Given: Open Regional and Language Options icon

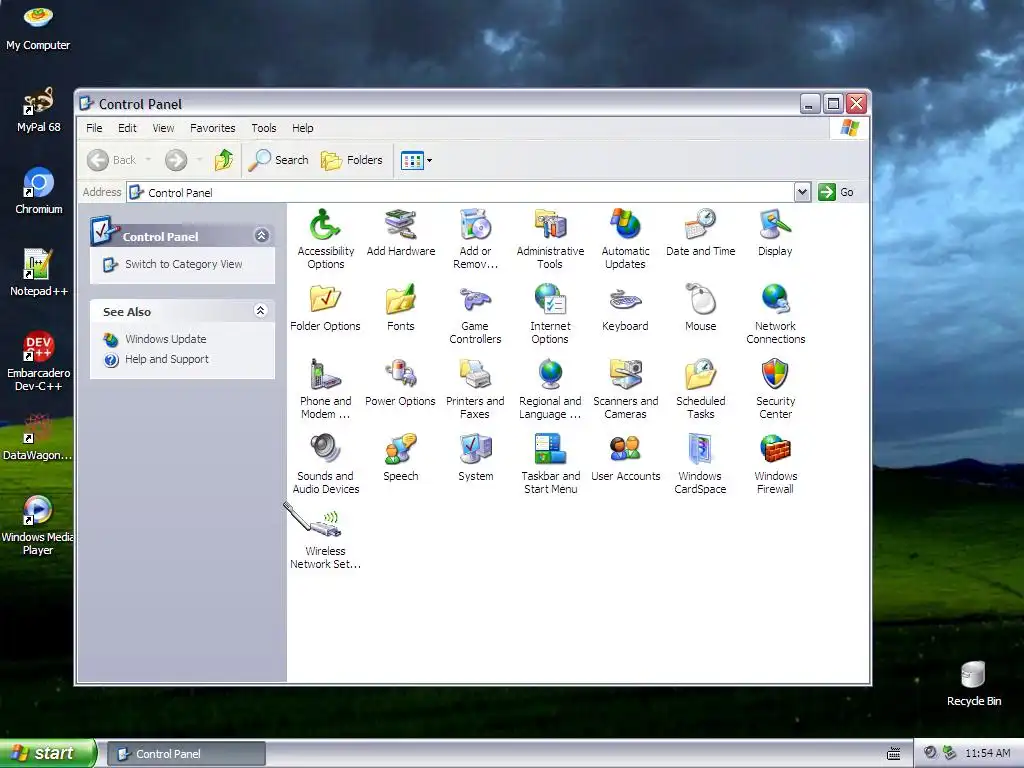Looking at the screenshot, I should (550, 389).
